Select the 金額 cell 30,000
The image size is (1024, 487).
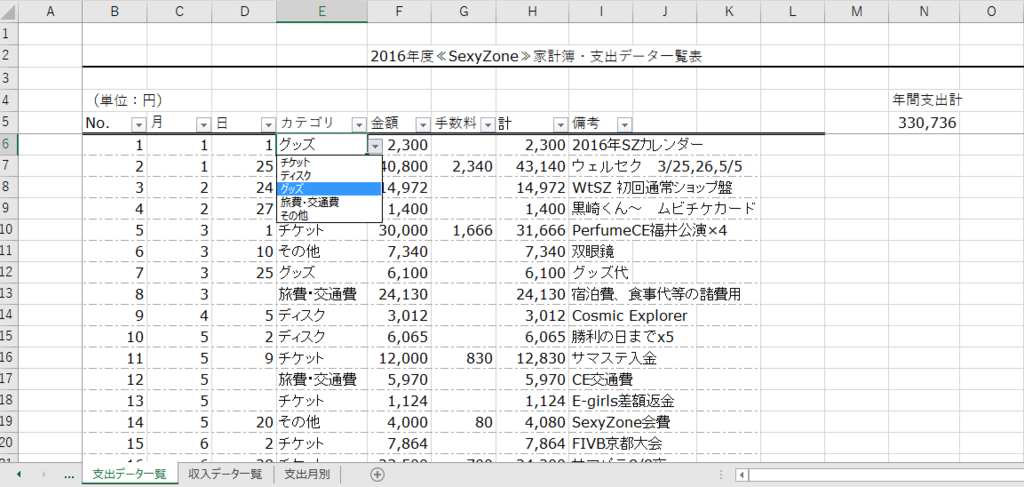399,230
